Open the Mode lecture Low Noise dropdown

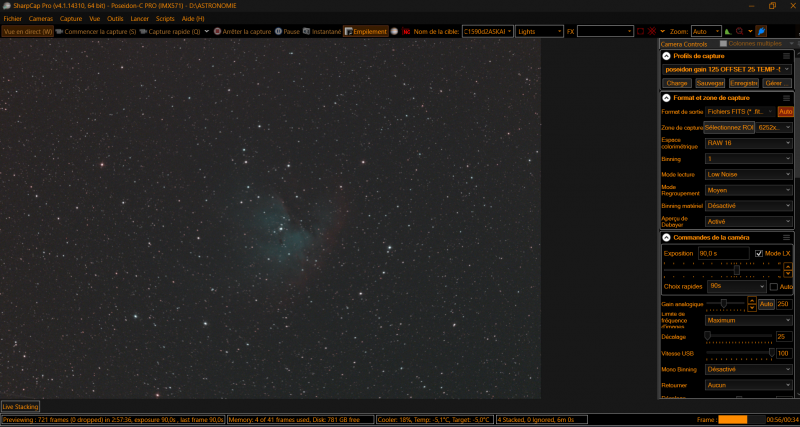[748, 174]
